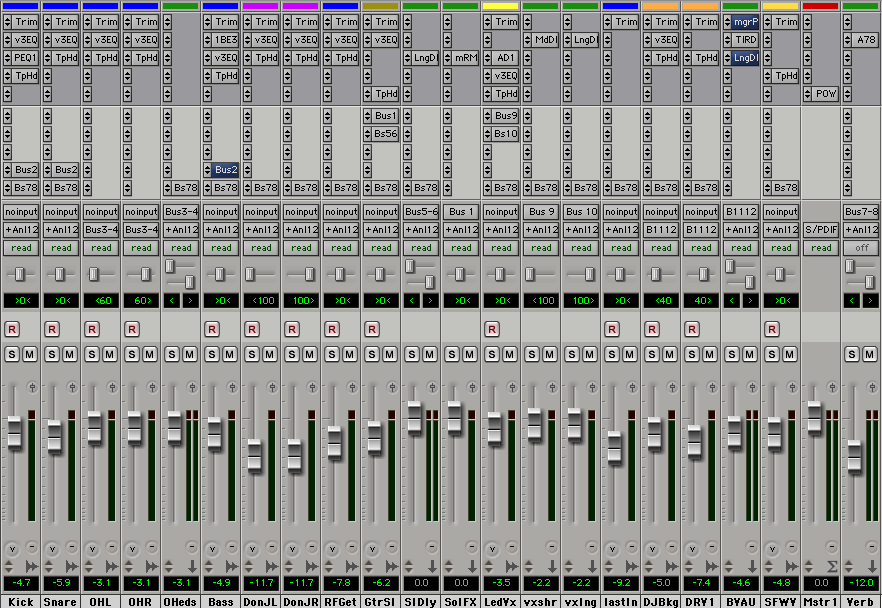
Task: Open the Mstr1 S/PDIF output selector
Action: click(821, 229)
